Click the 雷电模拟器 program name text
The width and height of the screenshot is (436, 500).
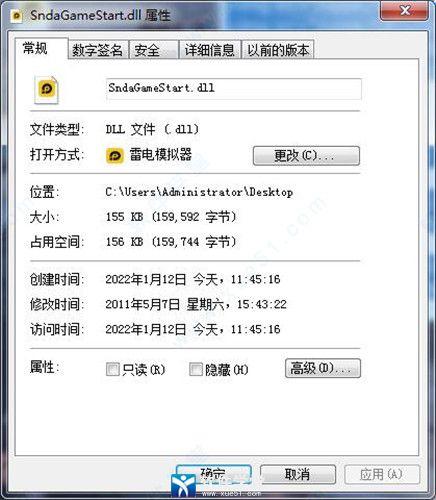pyautogui.click(x=161, y=155)
